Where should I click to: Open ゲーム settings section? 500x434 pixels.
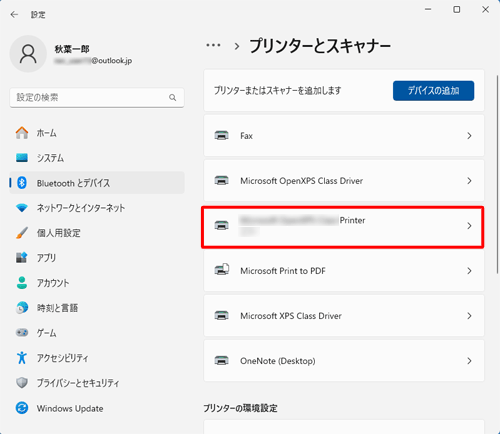pyautogui.click(x=97, y=333)
